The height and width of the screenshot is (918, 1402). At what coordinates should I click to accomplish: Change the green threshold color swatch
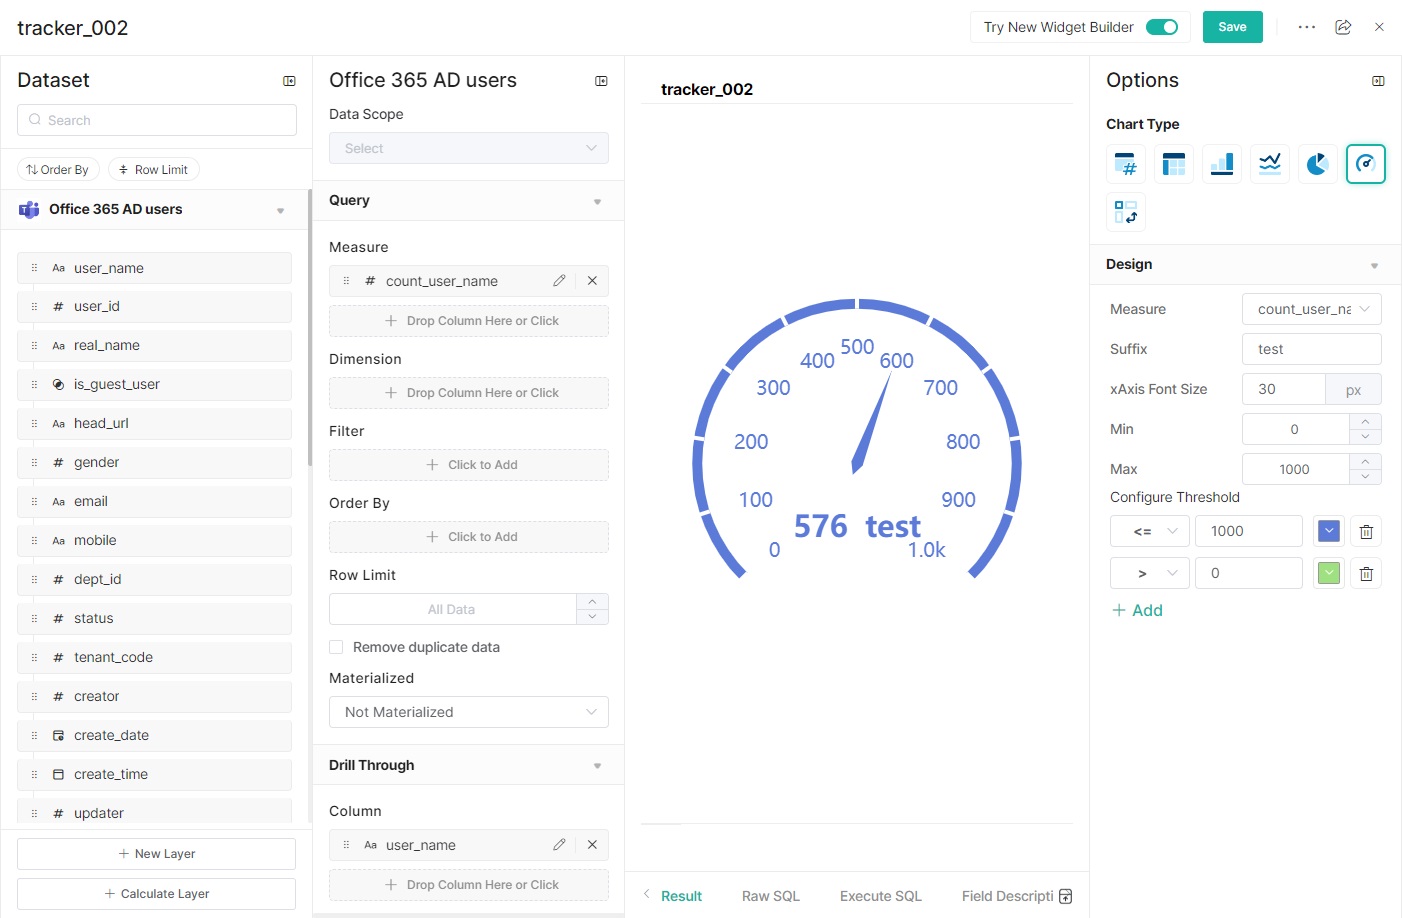1328,572
